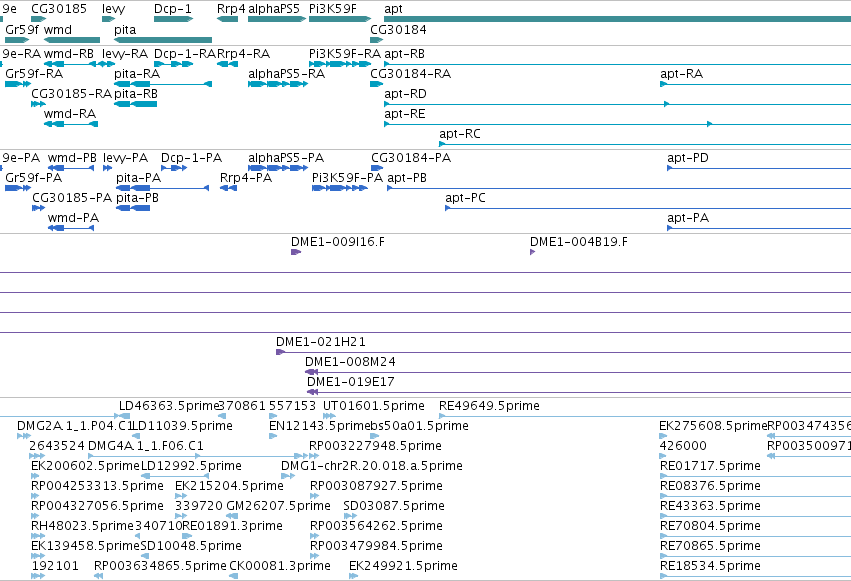The width and height of the screenshot is (851, 581).
Task: Open the Pi3K59F-RA transcript label
Action: 345,54
